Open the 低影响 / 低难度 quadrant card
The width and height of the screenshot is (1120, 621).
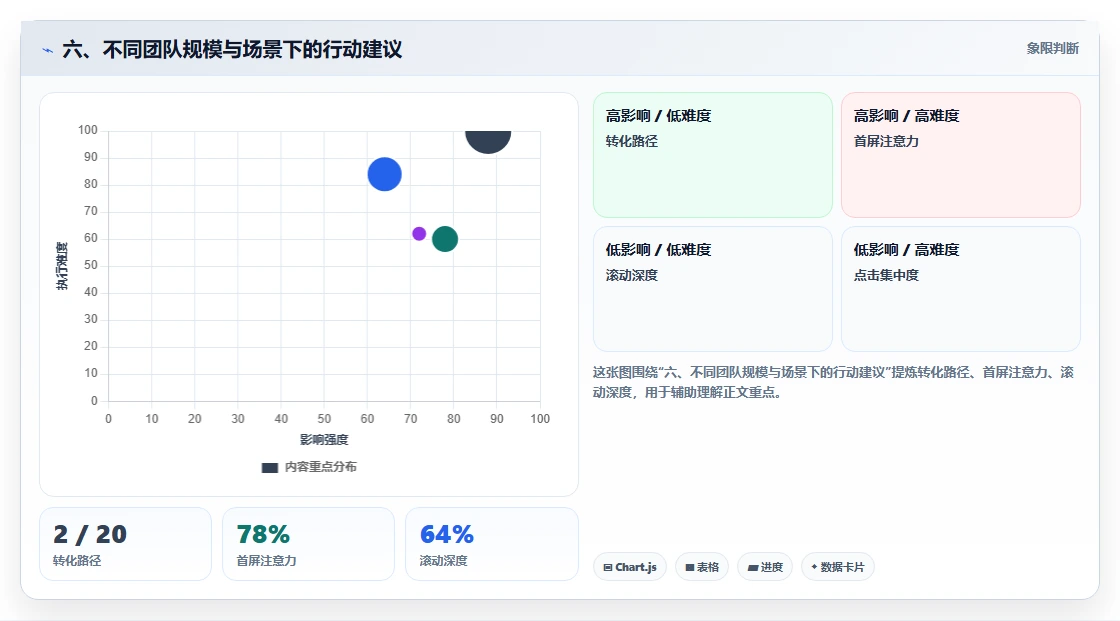(712, 289)
